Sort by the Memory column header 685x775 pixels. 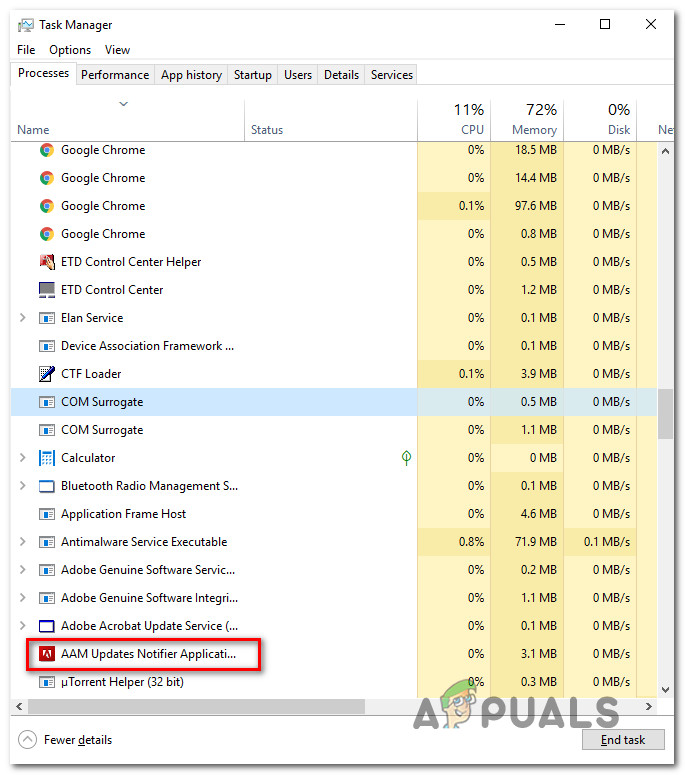click(x=527, y=120)
